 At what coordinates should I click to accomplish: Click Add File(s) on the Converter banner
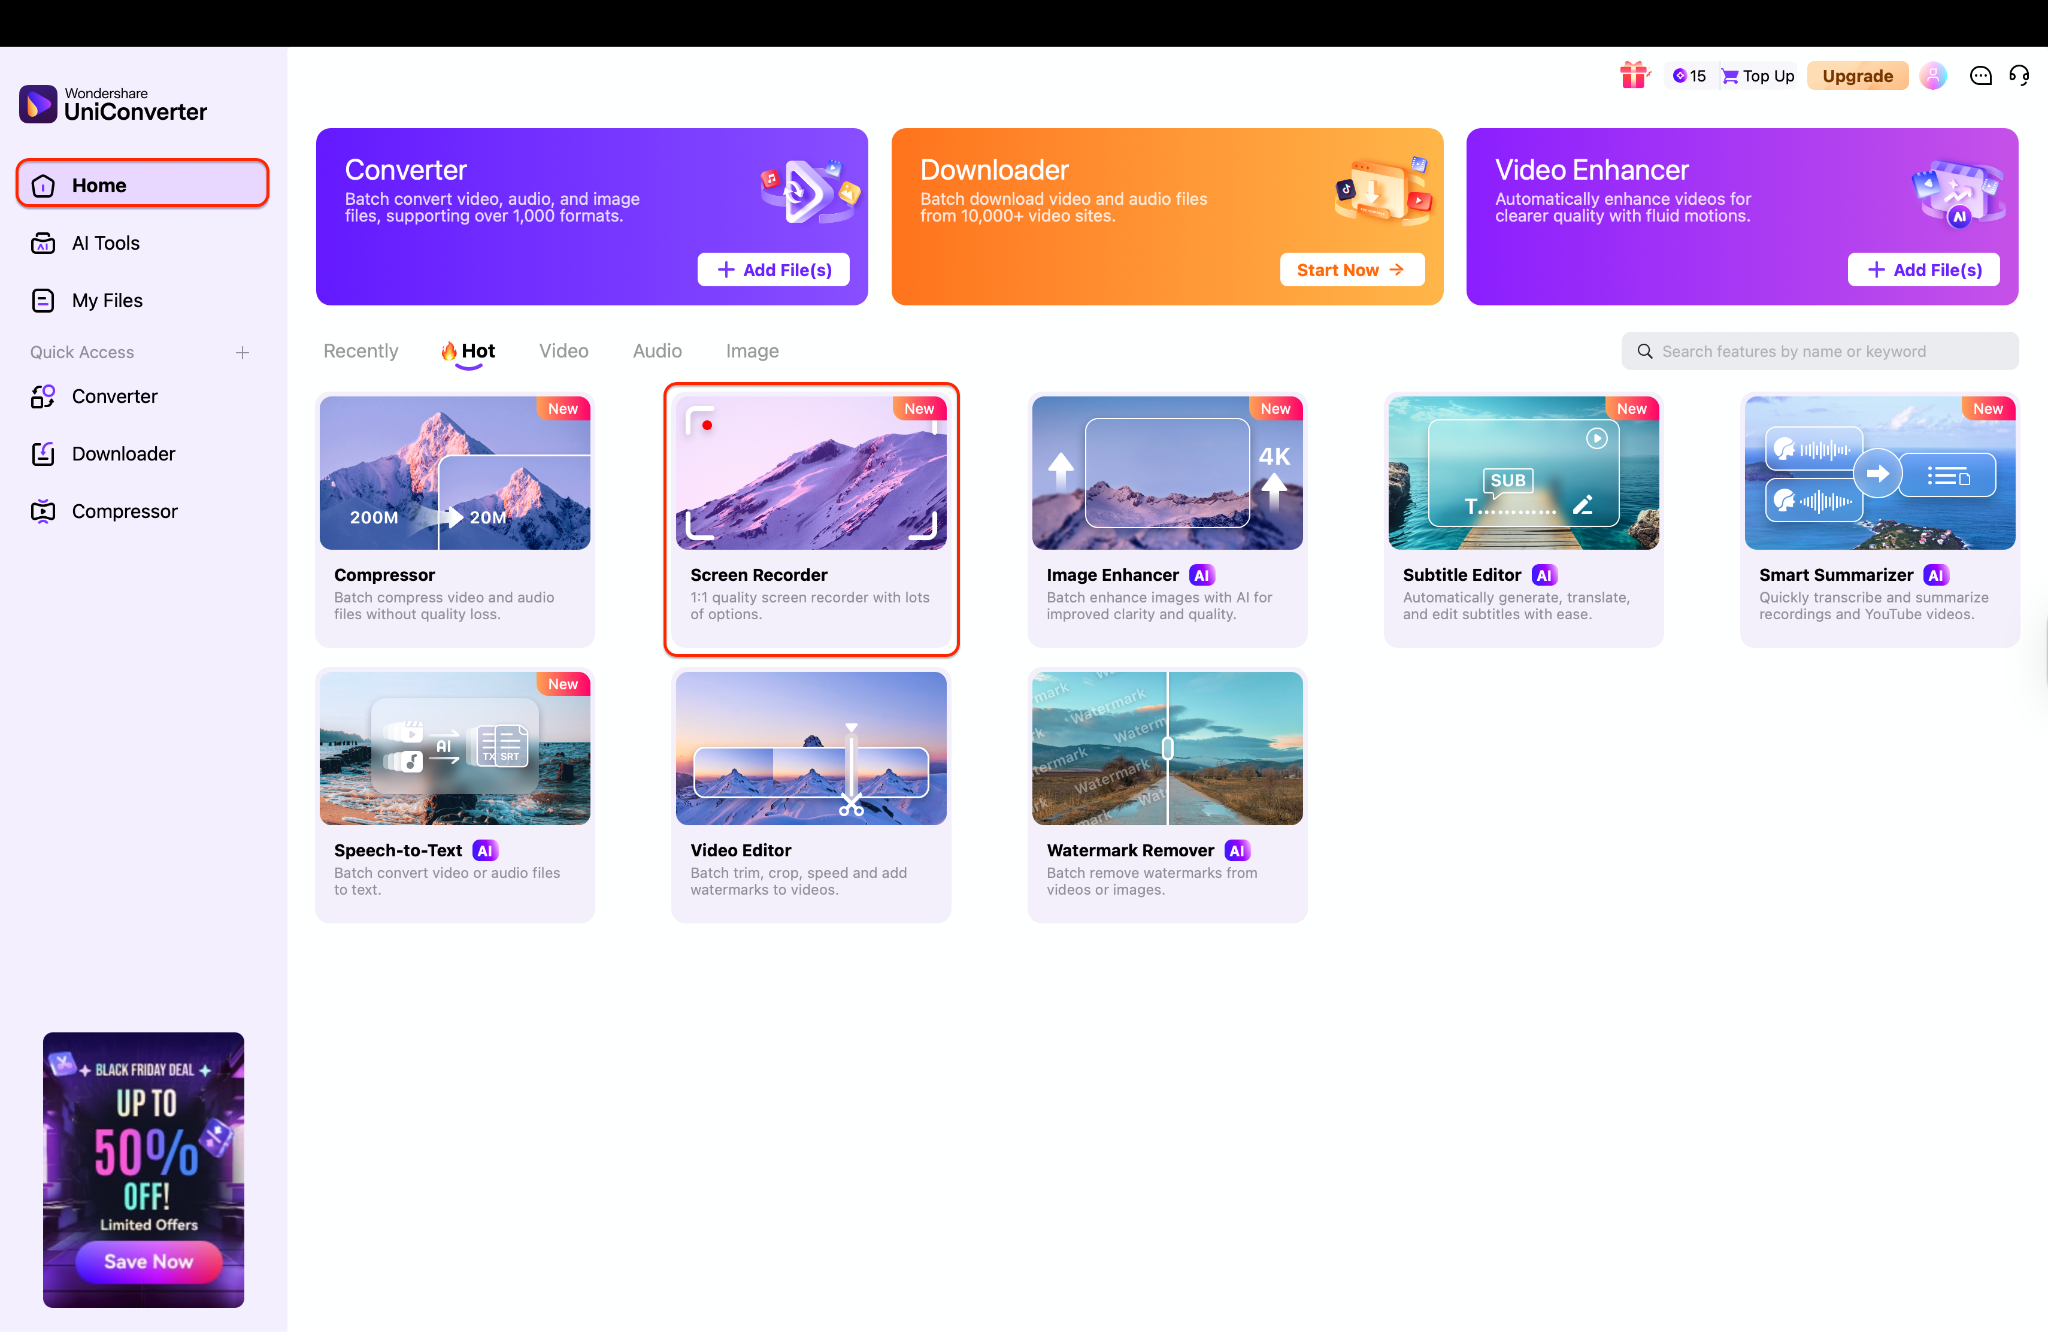[x=773, y=269]
